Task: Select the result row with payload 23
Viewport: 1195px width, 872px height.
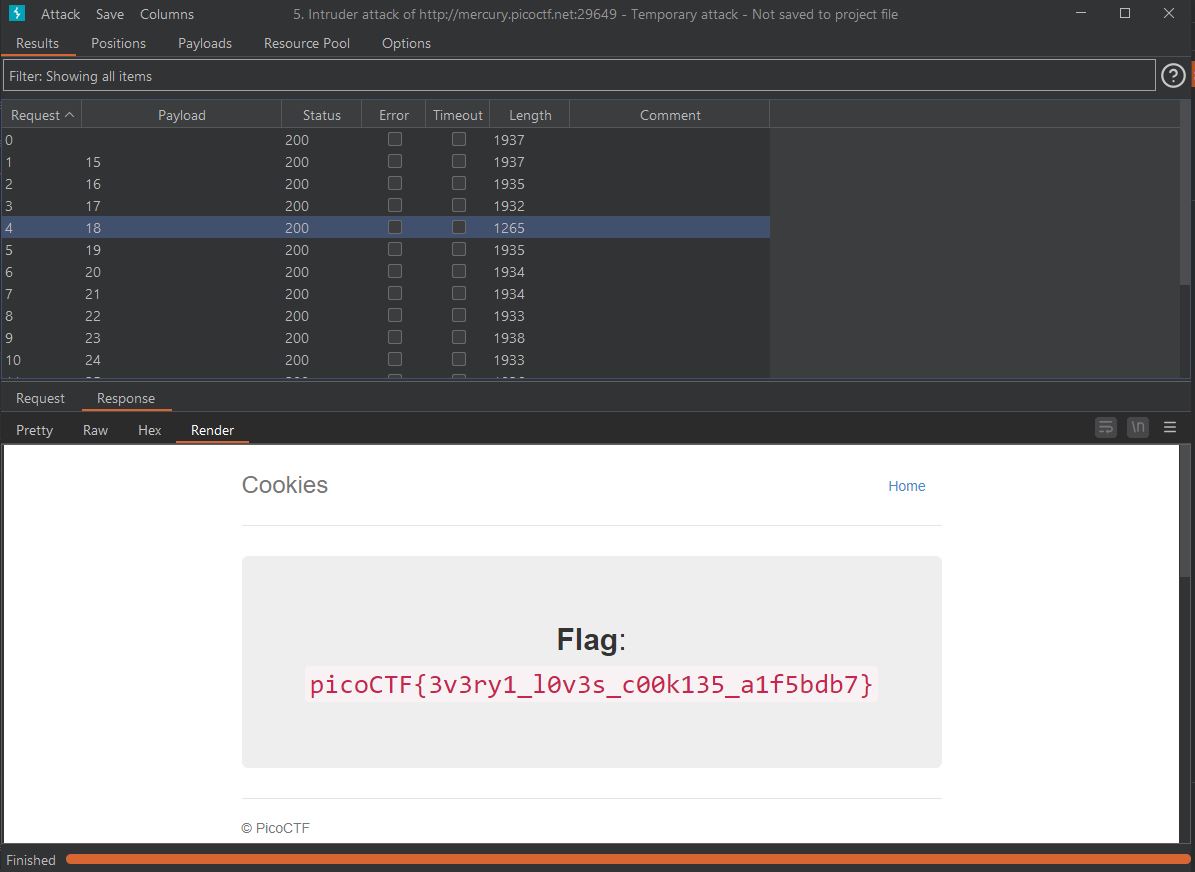Action: coord(385,338)
